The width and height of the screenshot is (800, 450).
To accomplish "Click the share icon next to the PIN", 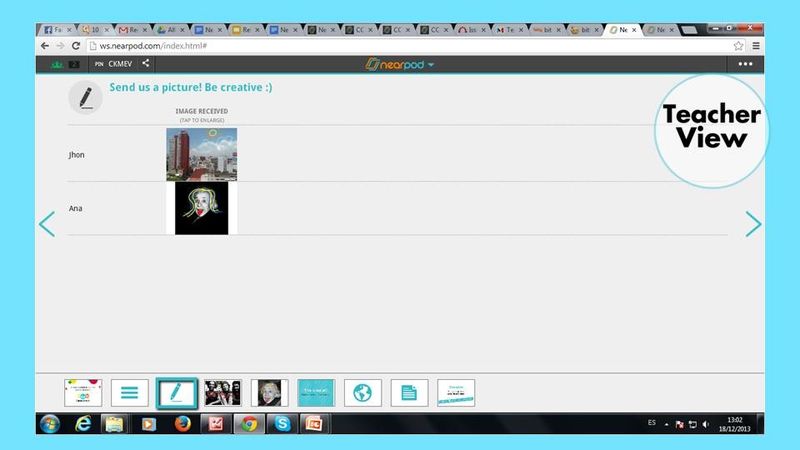I will tap(146, 64).
